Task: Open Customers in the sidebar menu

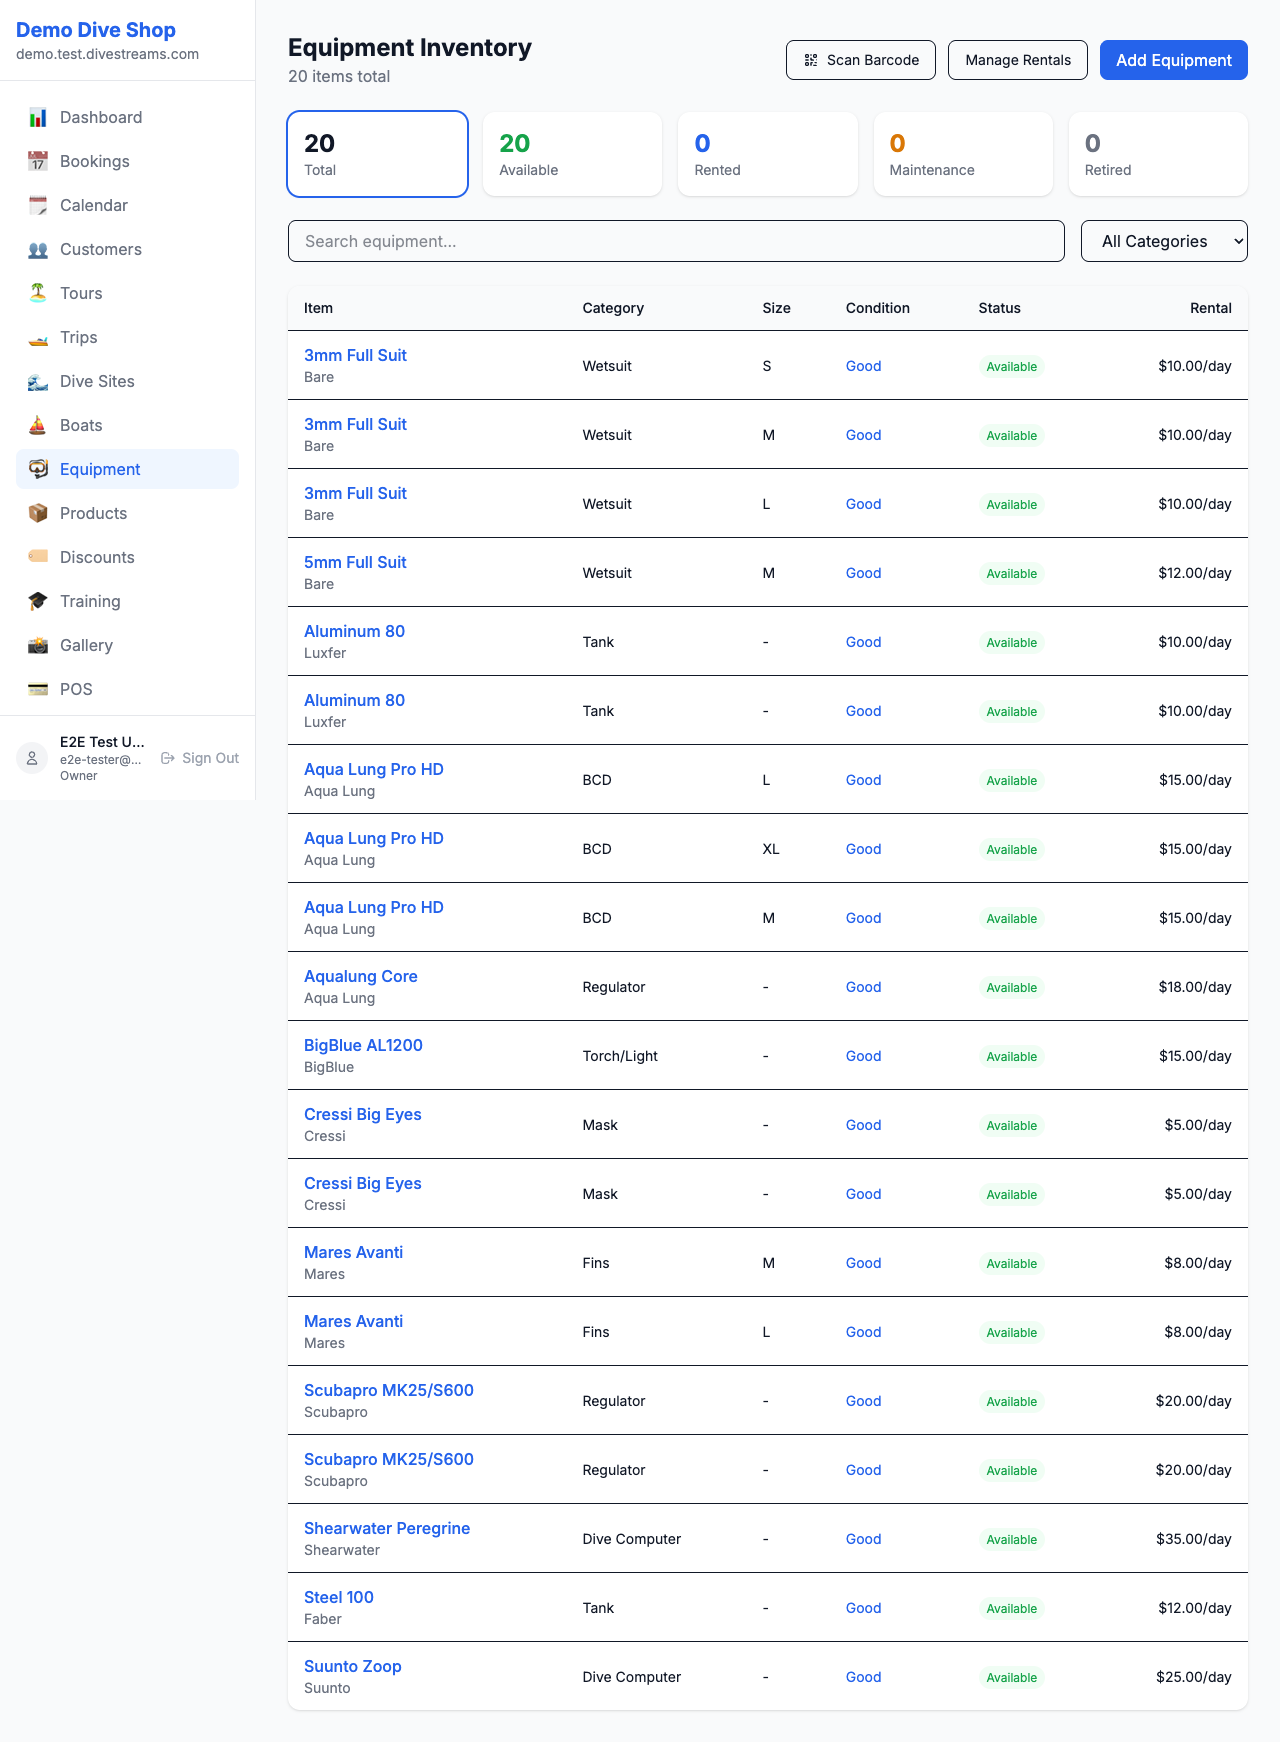Action: [100, 250]
